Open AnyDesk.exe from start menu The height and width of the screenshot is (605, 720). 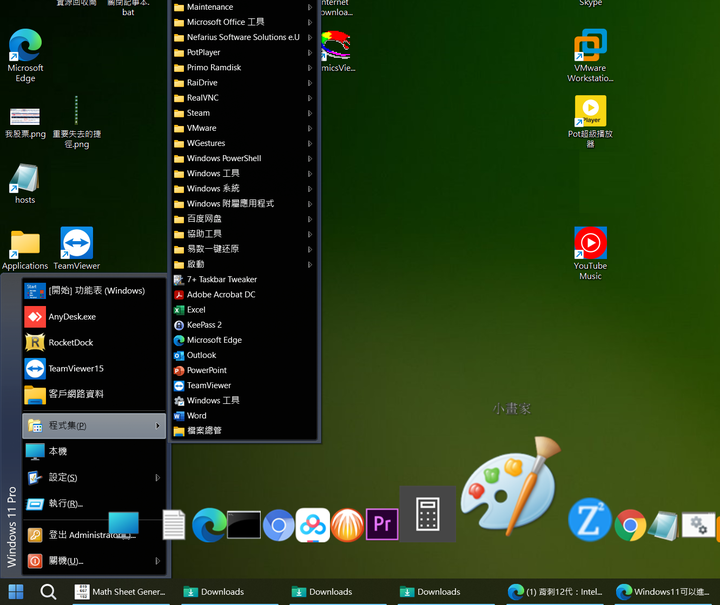pos(94,317)
